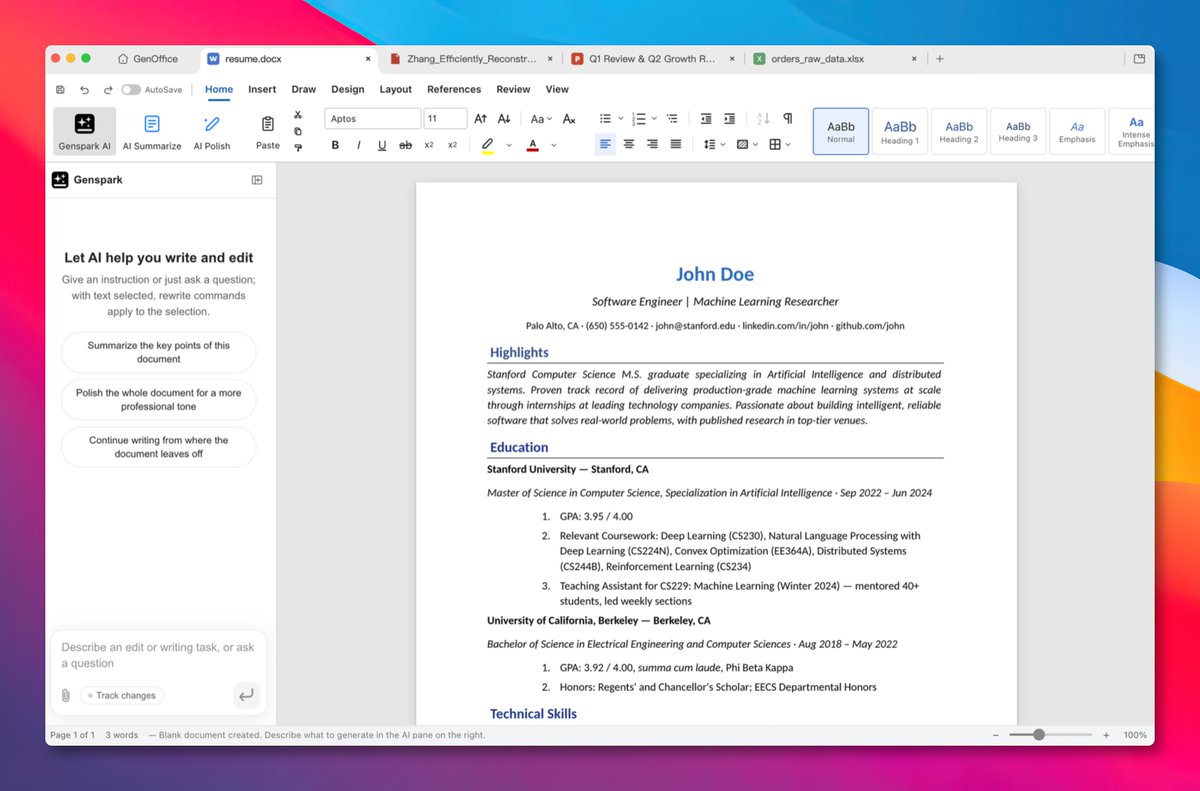Image resolution: width=1200 pixels, height=791 pixels.
Task: Set paragraph alignment to left
Action: click(x=605, y=144)
